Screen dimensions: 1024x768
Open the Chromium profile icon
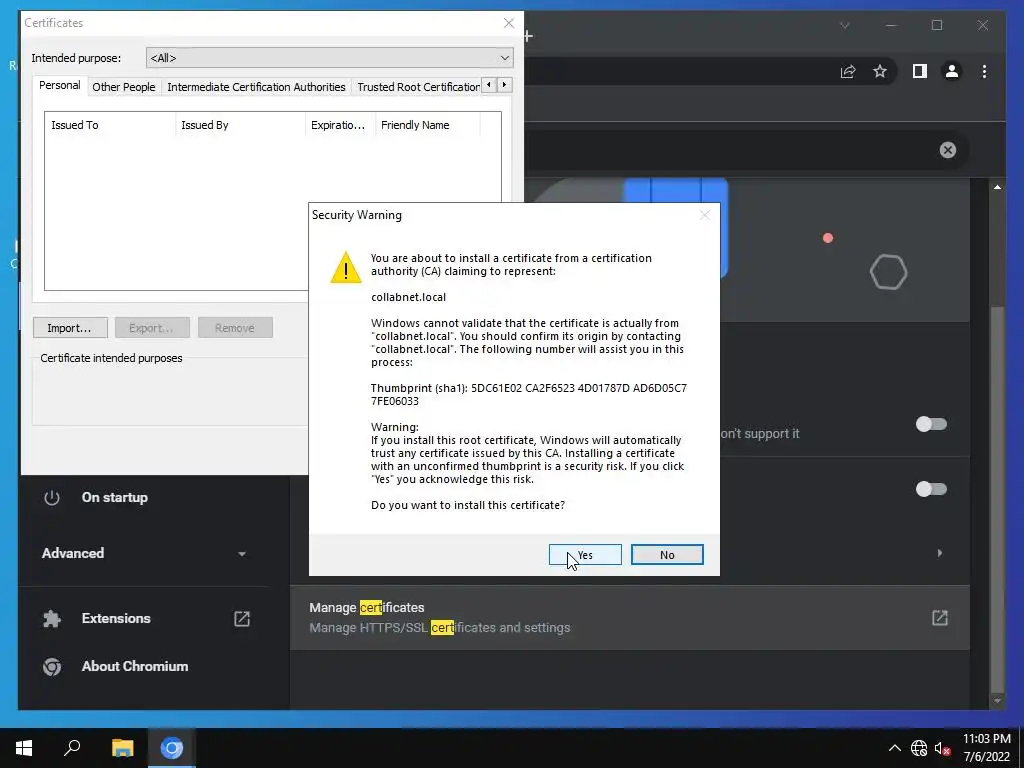click(952, 71)
